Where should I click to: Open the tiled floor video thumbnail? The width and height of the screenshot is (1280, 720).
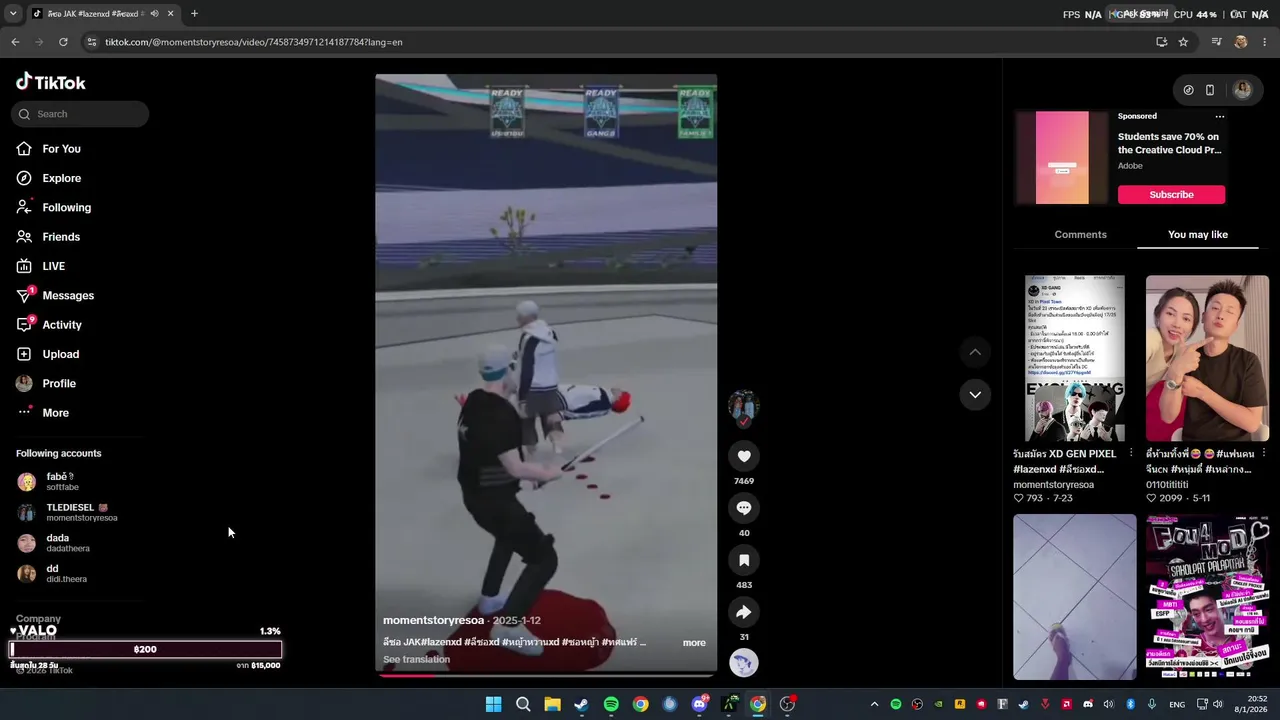[x=1075, y=597]
